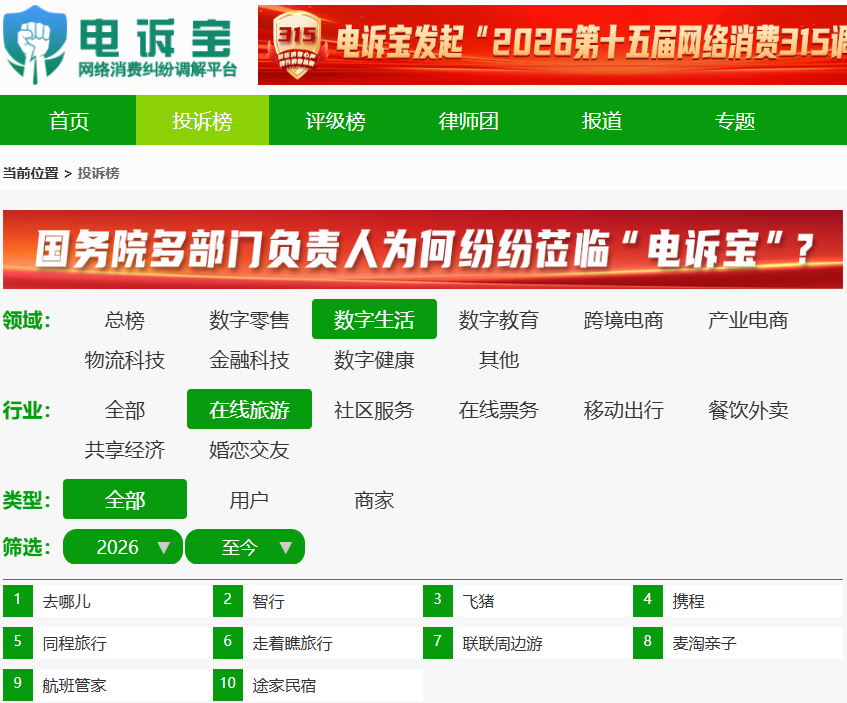Select 总榜 in the 领域 filter

tap(125, 320)
